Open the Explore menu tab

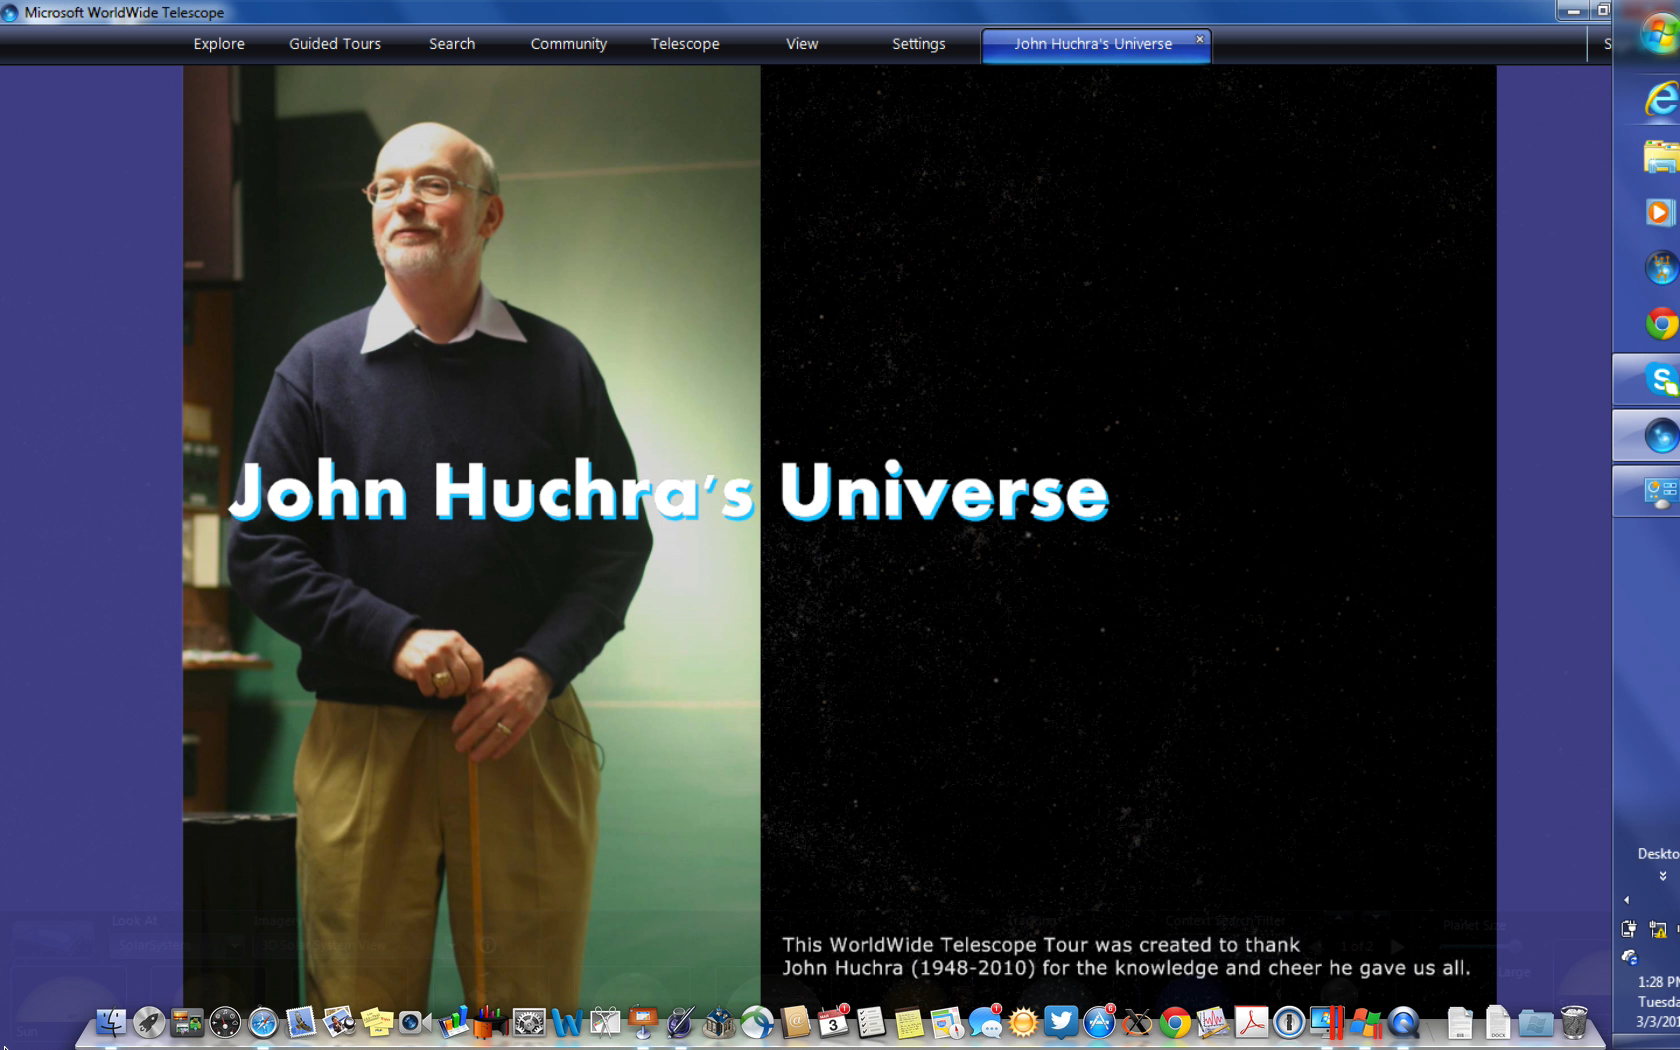click(x=219, y=44)
